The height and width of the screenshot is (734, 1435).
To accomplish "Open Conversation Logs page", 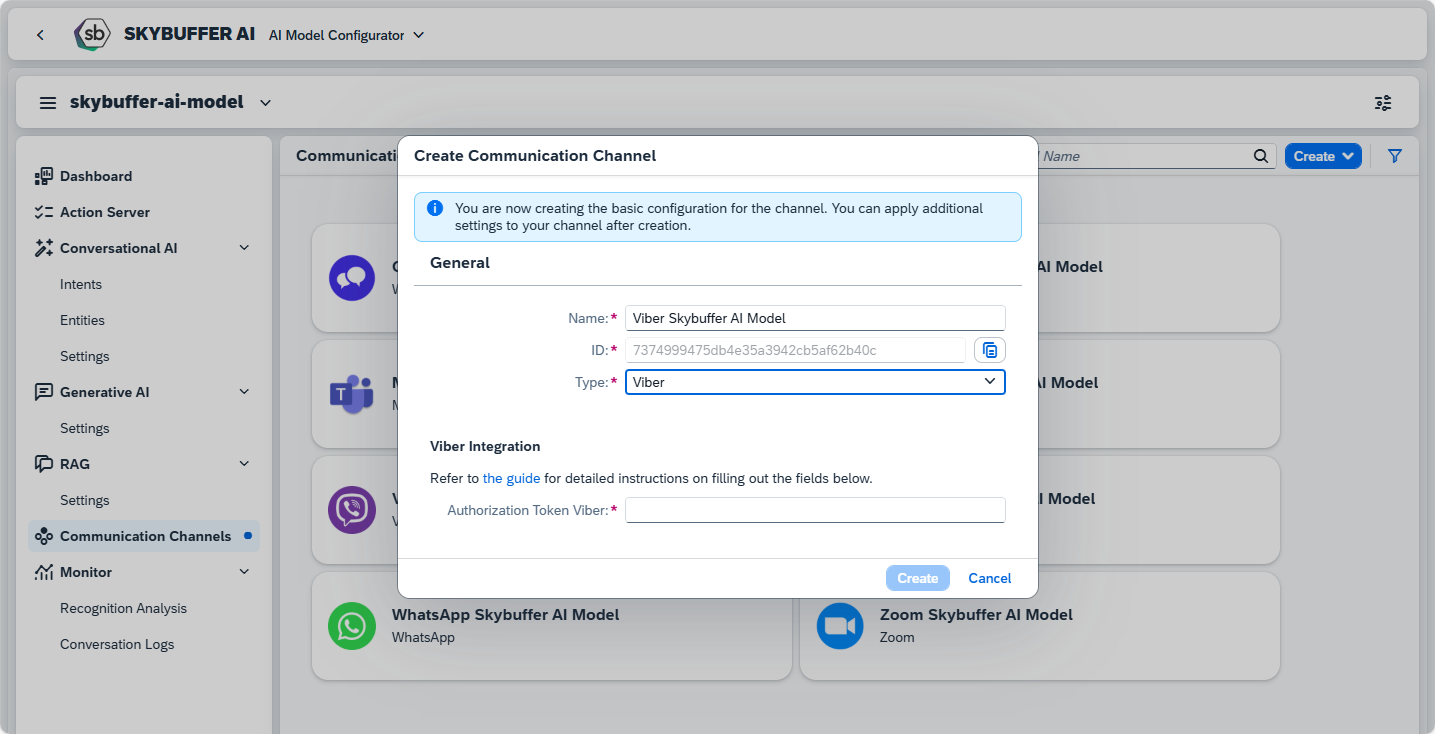I will tap(117, 644).
